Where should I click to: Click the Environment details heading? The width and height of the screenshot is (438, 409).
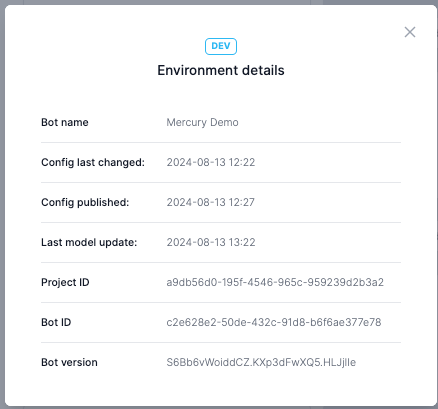pyautogui.click(x=221, y=70)
